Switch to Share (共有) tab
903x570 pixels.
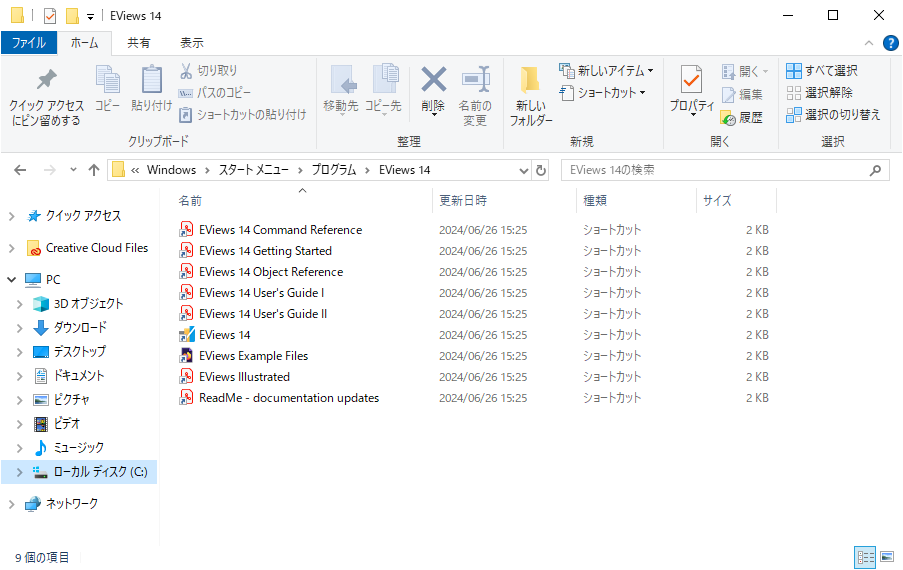pyautogui.click(x=138, y=43)
